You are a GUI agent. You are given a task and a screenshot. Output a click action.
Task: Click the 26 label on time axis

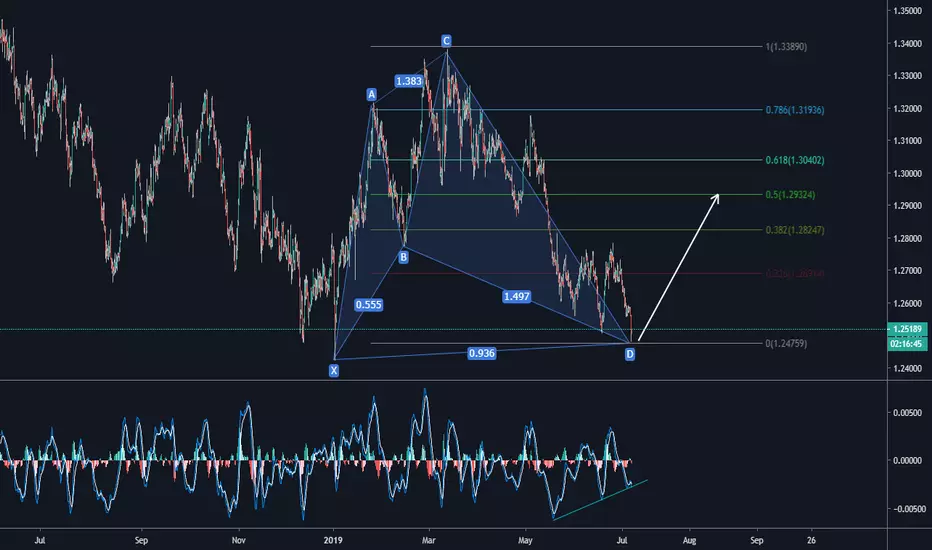pyautogui.click(x=811, y=540)
